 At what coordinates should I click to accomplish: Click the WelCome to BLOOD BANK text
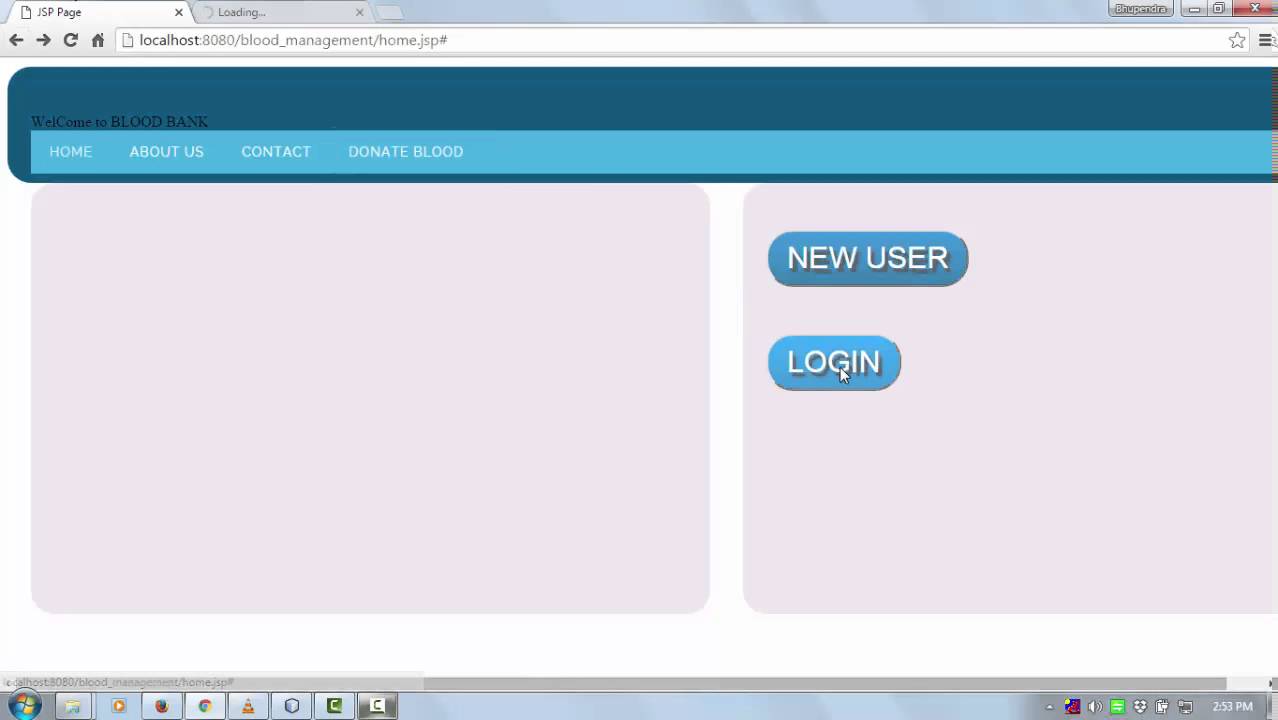tap(119, 122)
